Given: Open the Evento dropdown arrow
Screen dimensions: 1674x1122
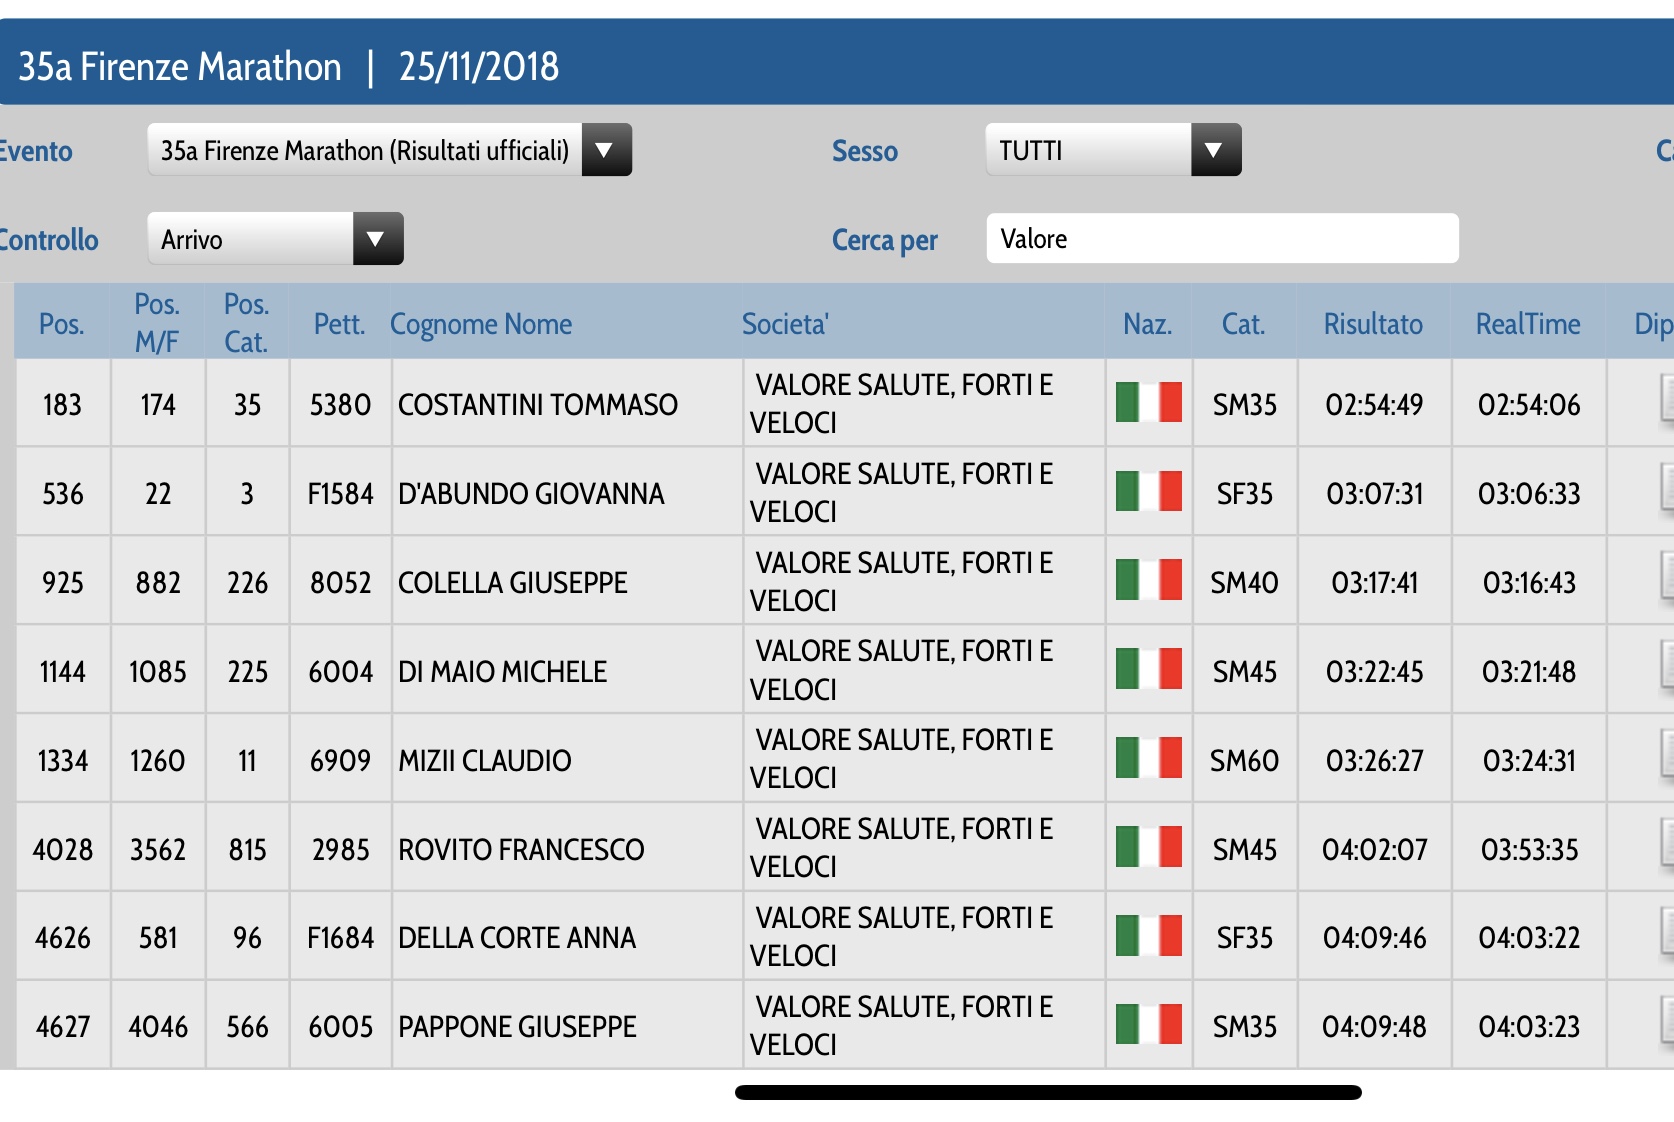Looking at the screenshot, I should pos(605,150).
